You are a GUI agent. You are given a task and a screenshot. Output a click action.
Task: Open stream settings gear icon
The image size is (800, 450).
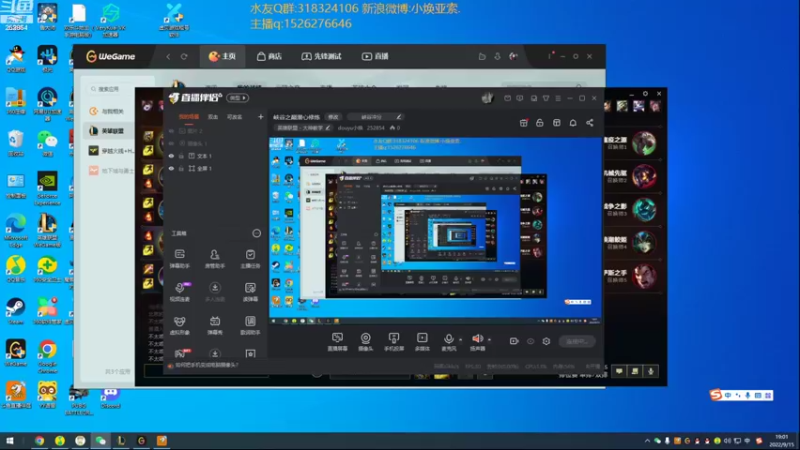tap(546, 341)
